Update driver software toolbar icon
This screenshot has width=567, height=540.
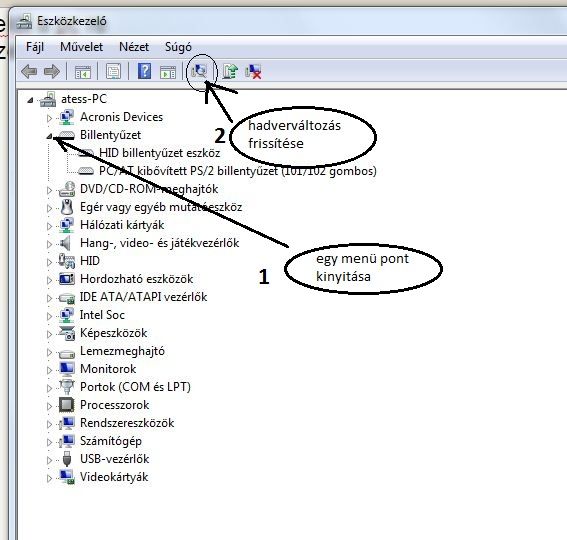coord(230,71)
